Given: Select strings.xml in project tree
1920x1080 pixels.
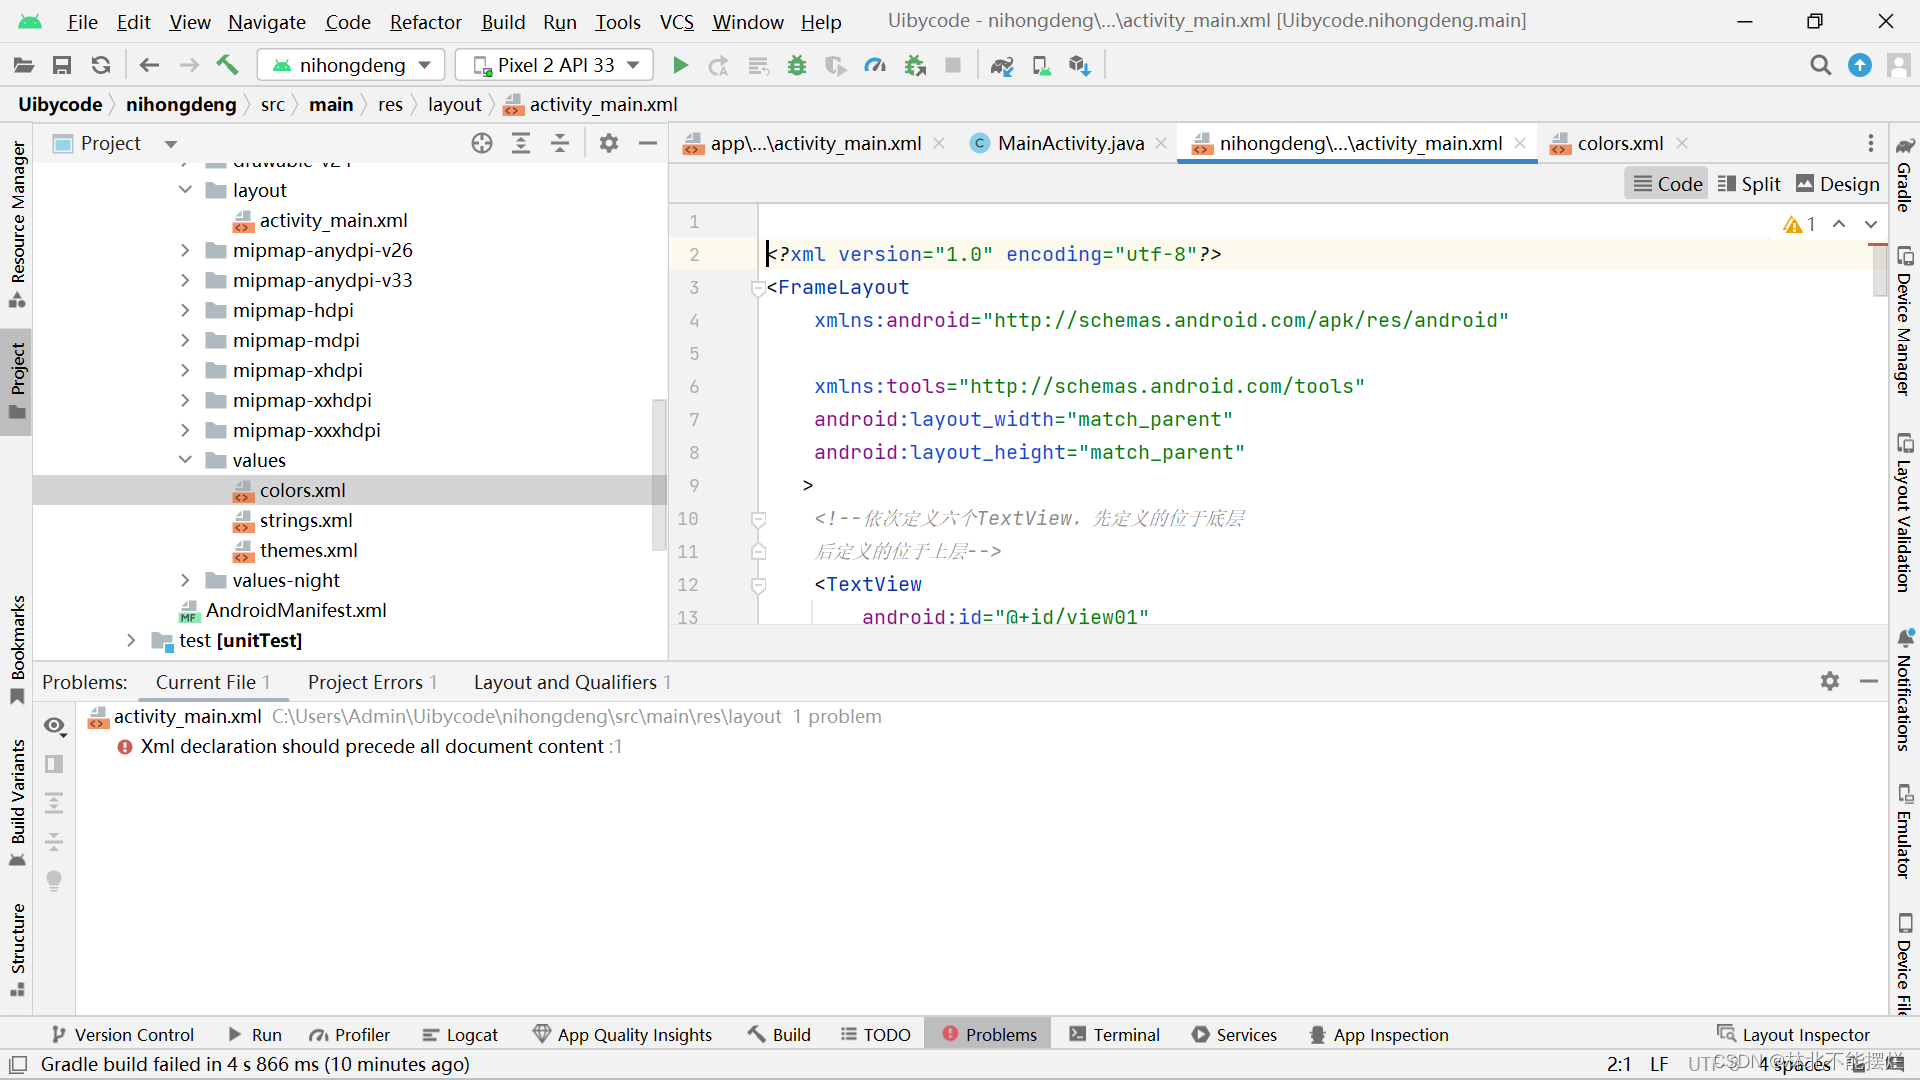Looking at the screenshot, I should pyautogui.click(x=305, y=521).
